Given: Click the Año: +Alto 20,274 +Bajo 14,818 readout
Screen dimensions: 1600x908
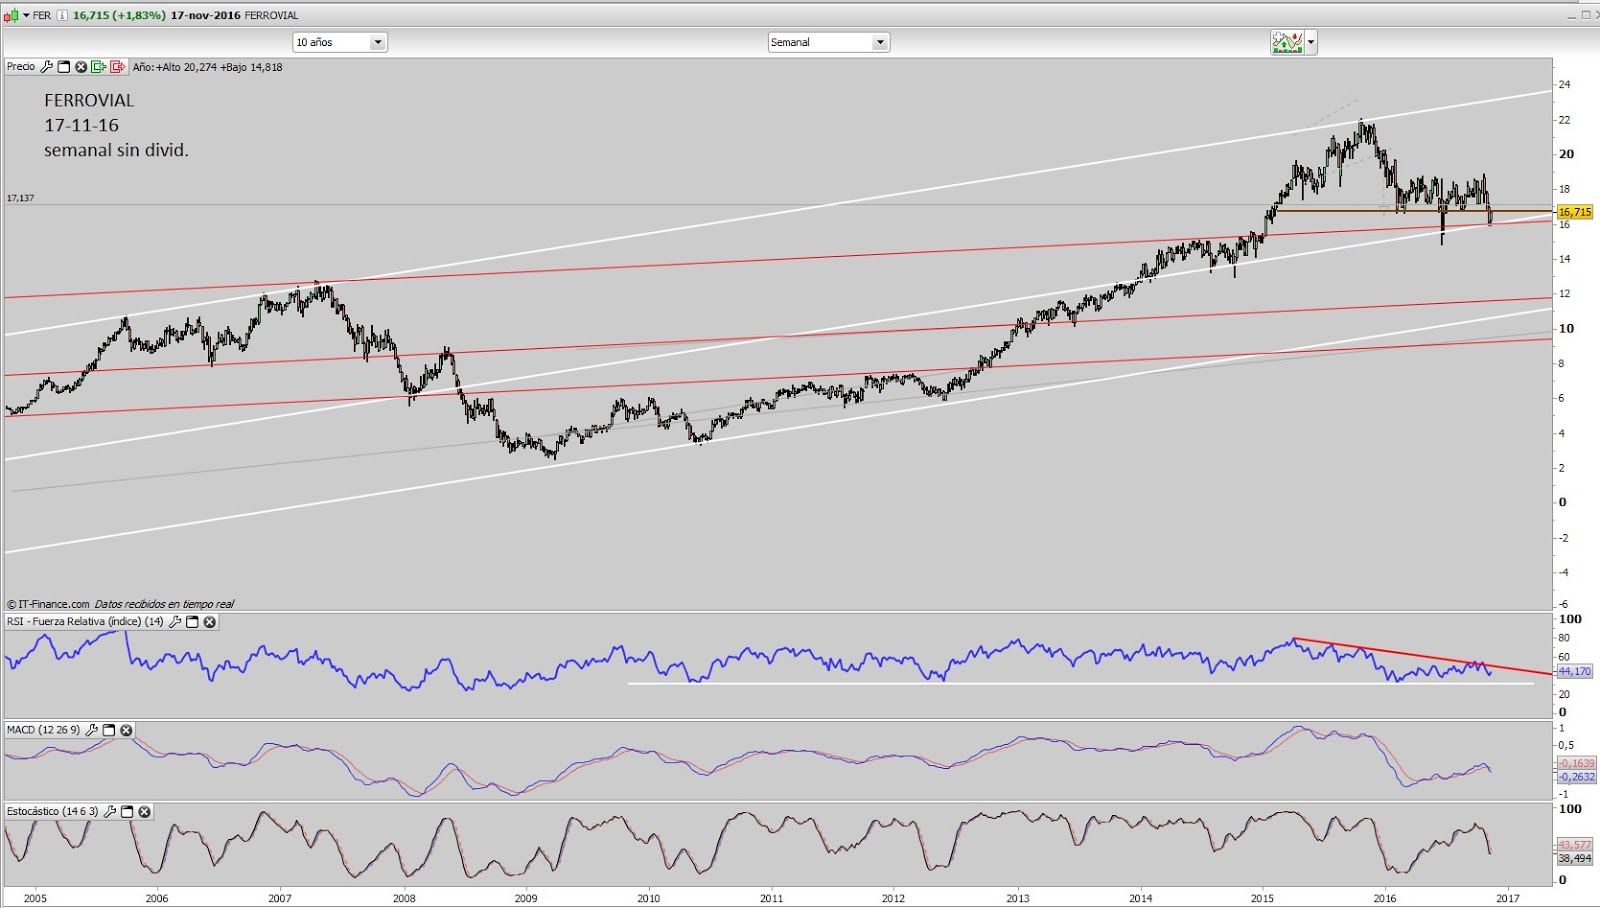Looking at the screenshot, I should (208, 67).
